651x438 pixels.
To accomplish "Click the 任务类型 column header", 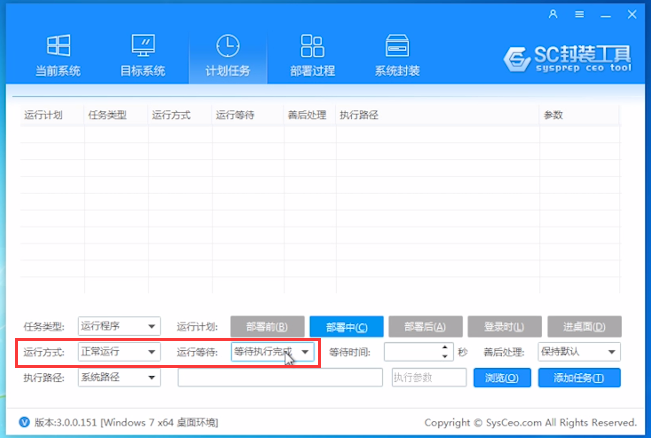I will coord(116,115).
